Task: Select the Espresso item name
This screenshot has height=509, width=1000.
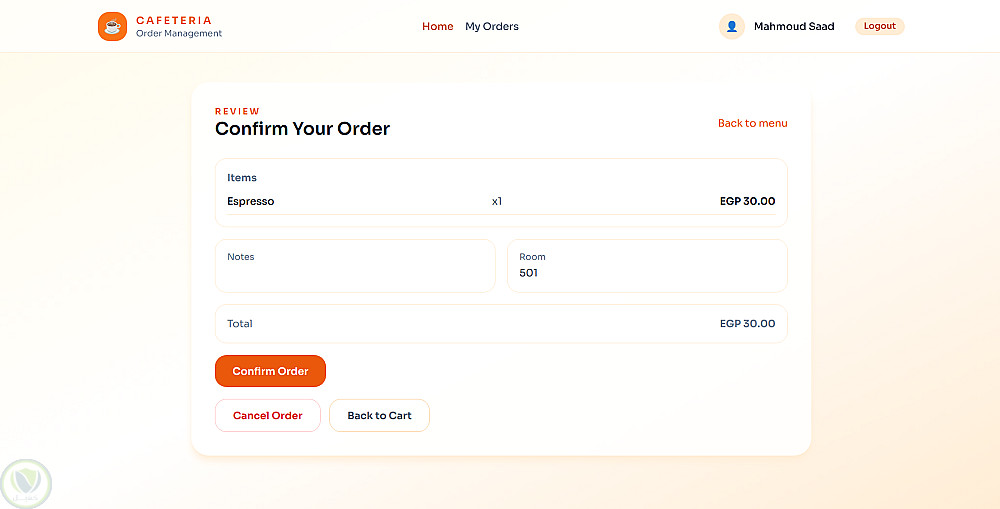Action: [251, 201]
